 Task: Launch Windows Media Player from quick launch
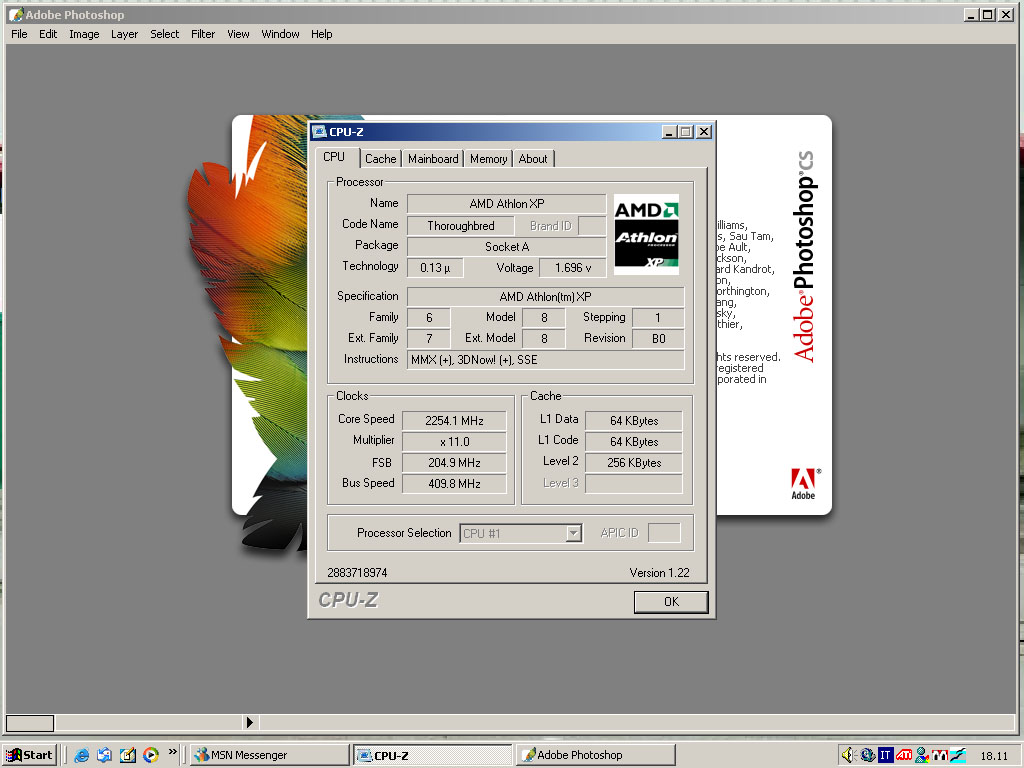pyautogui.click(x=151, y=755)
